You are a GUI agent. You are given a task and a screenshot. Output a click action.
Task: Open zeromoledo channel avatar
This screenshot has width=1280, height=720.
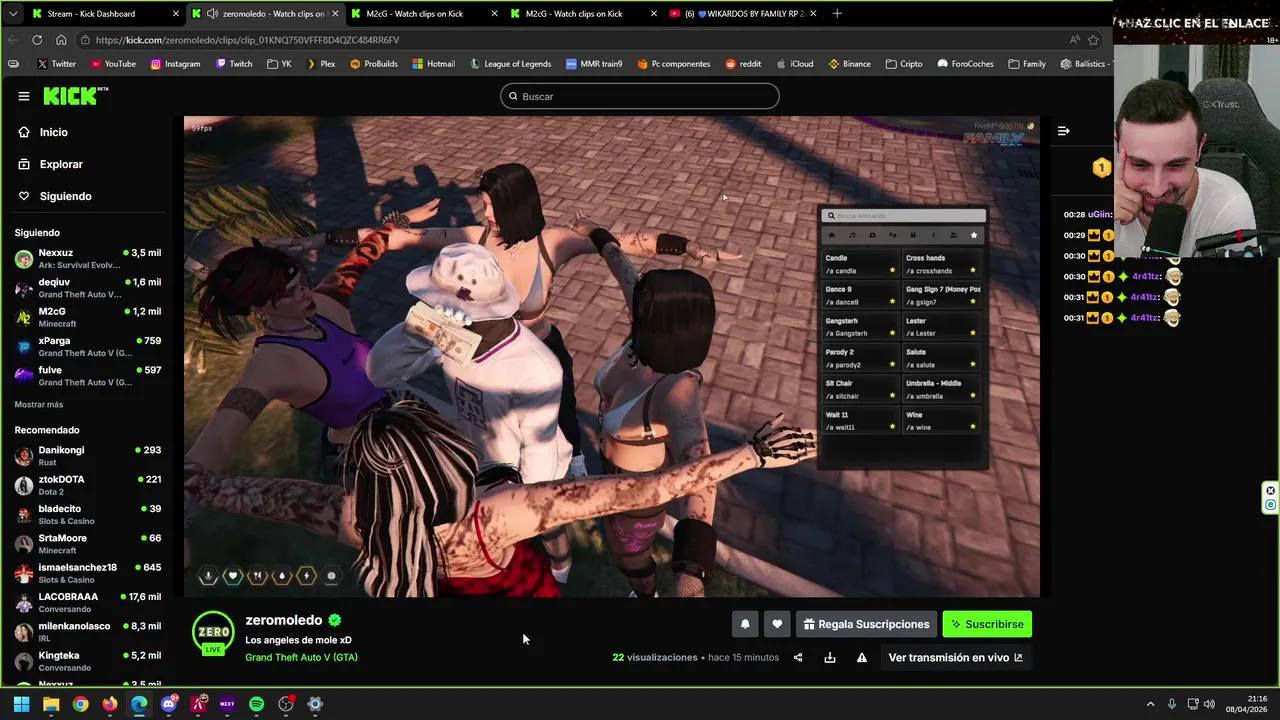pos(213,633)
